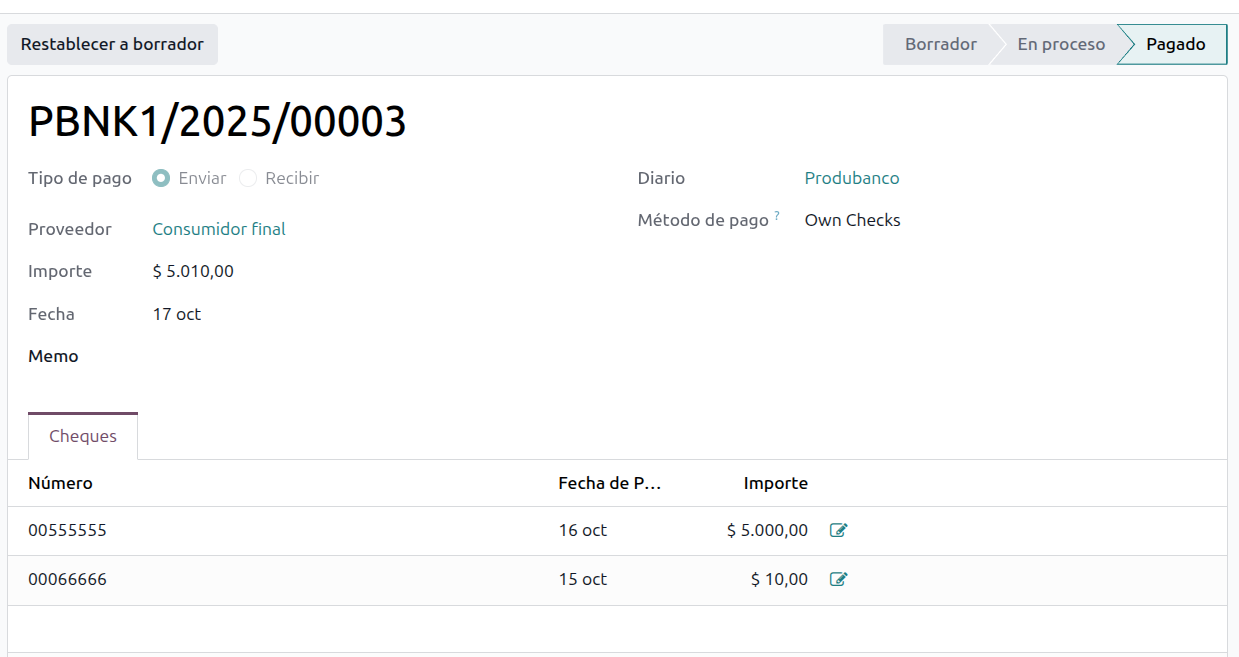Click the Fecha field showing 17 oct
The width and height of the screenshot is (1239, 657).
click(177, 314)
